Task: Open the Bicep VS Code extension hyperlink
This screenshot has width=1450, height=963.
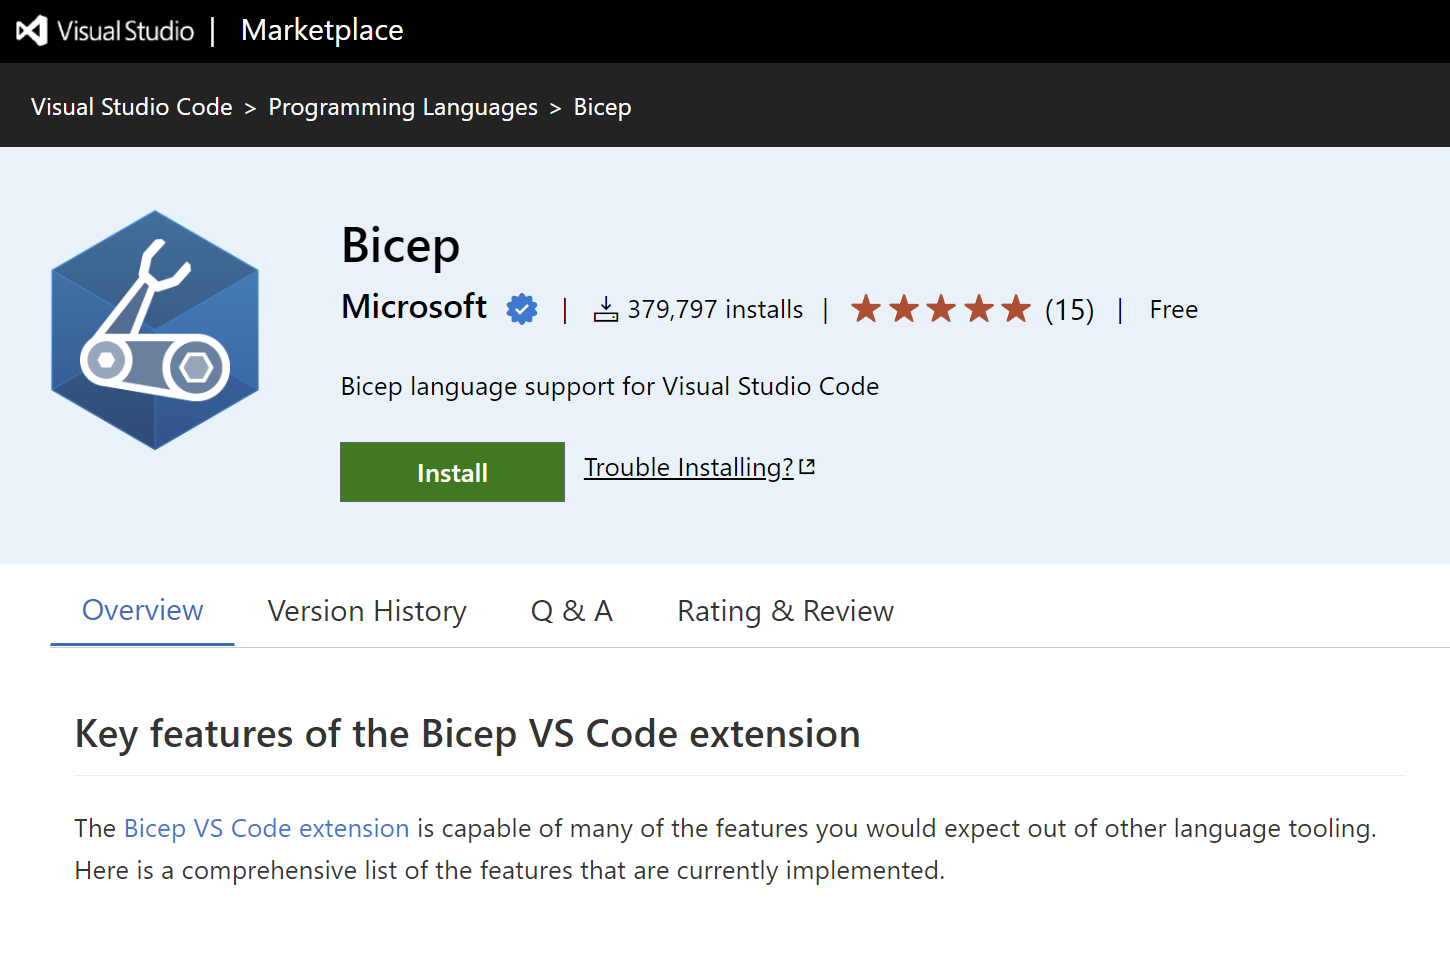Action: tap(266, 828)
